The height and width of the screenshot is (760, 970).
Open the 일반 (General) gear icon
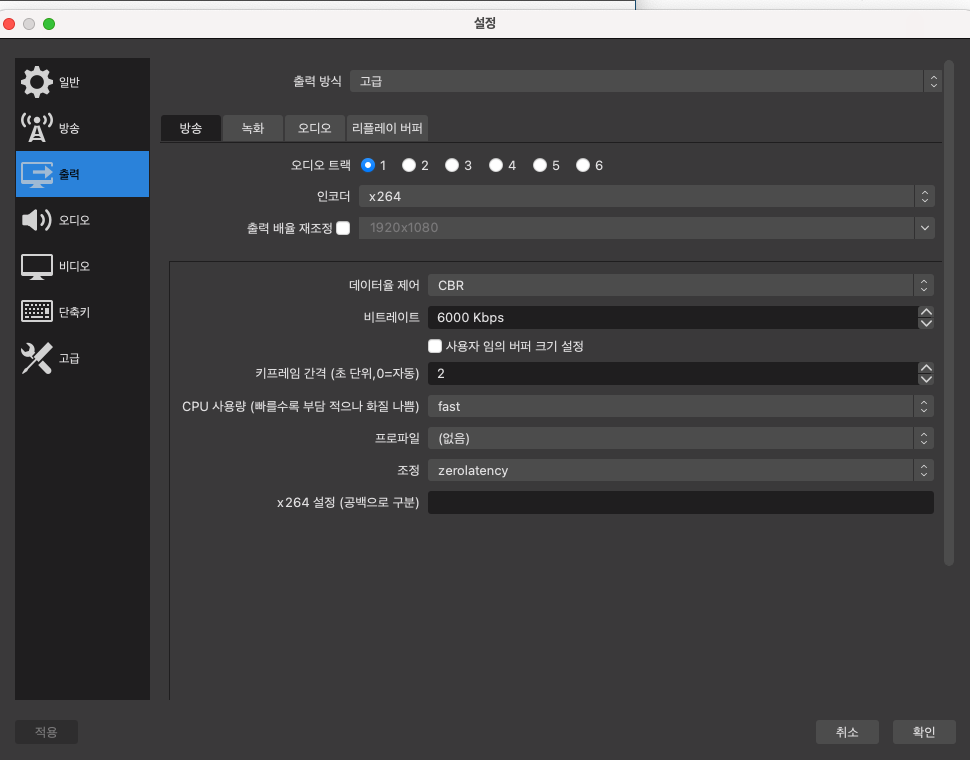pyautogui.click(x=37, y=82)
